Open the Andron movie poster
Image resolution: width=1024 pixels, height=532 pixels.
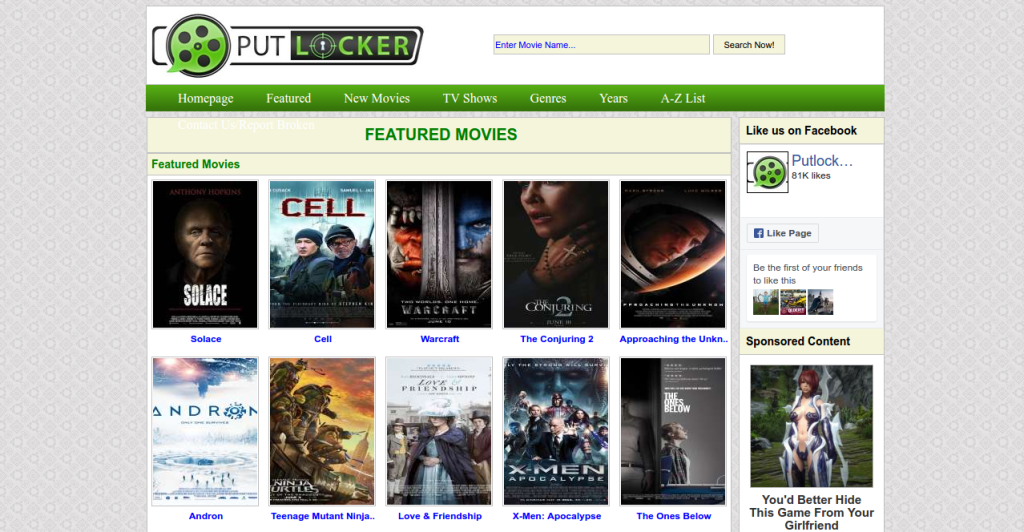pos(205,431)
